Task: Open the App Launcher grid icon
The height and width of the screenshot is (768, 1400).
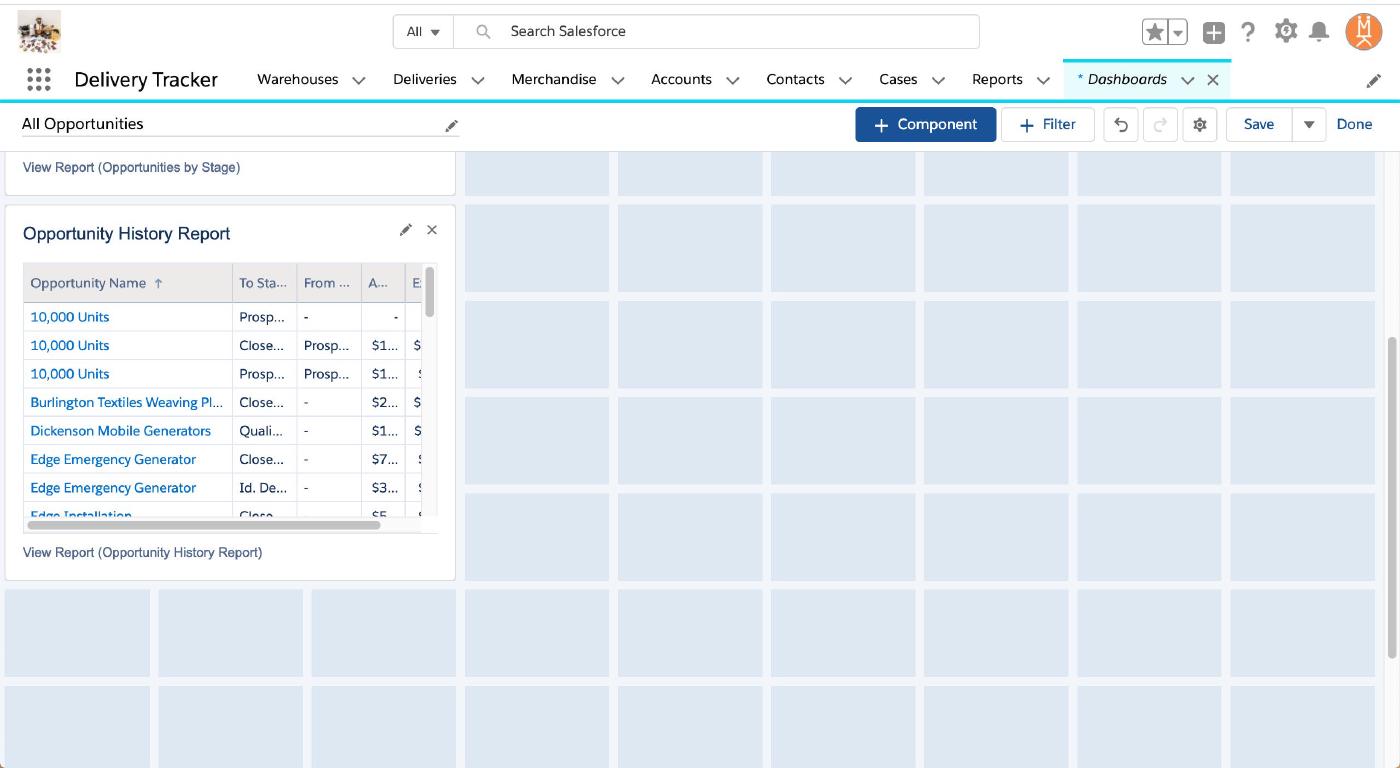Action: click(x=38, y=80)
